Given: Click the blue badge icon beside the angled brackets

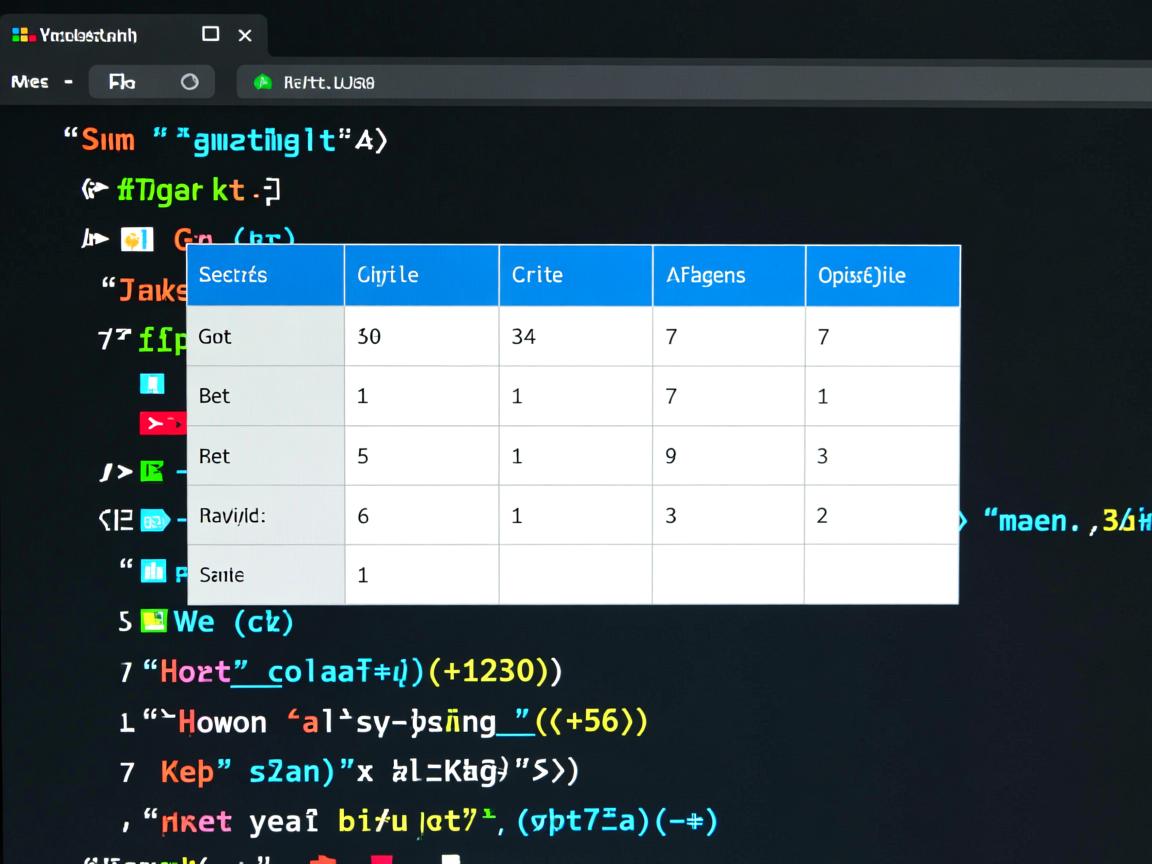Looking at the screenshot, I should (x=155, y=520).
